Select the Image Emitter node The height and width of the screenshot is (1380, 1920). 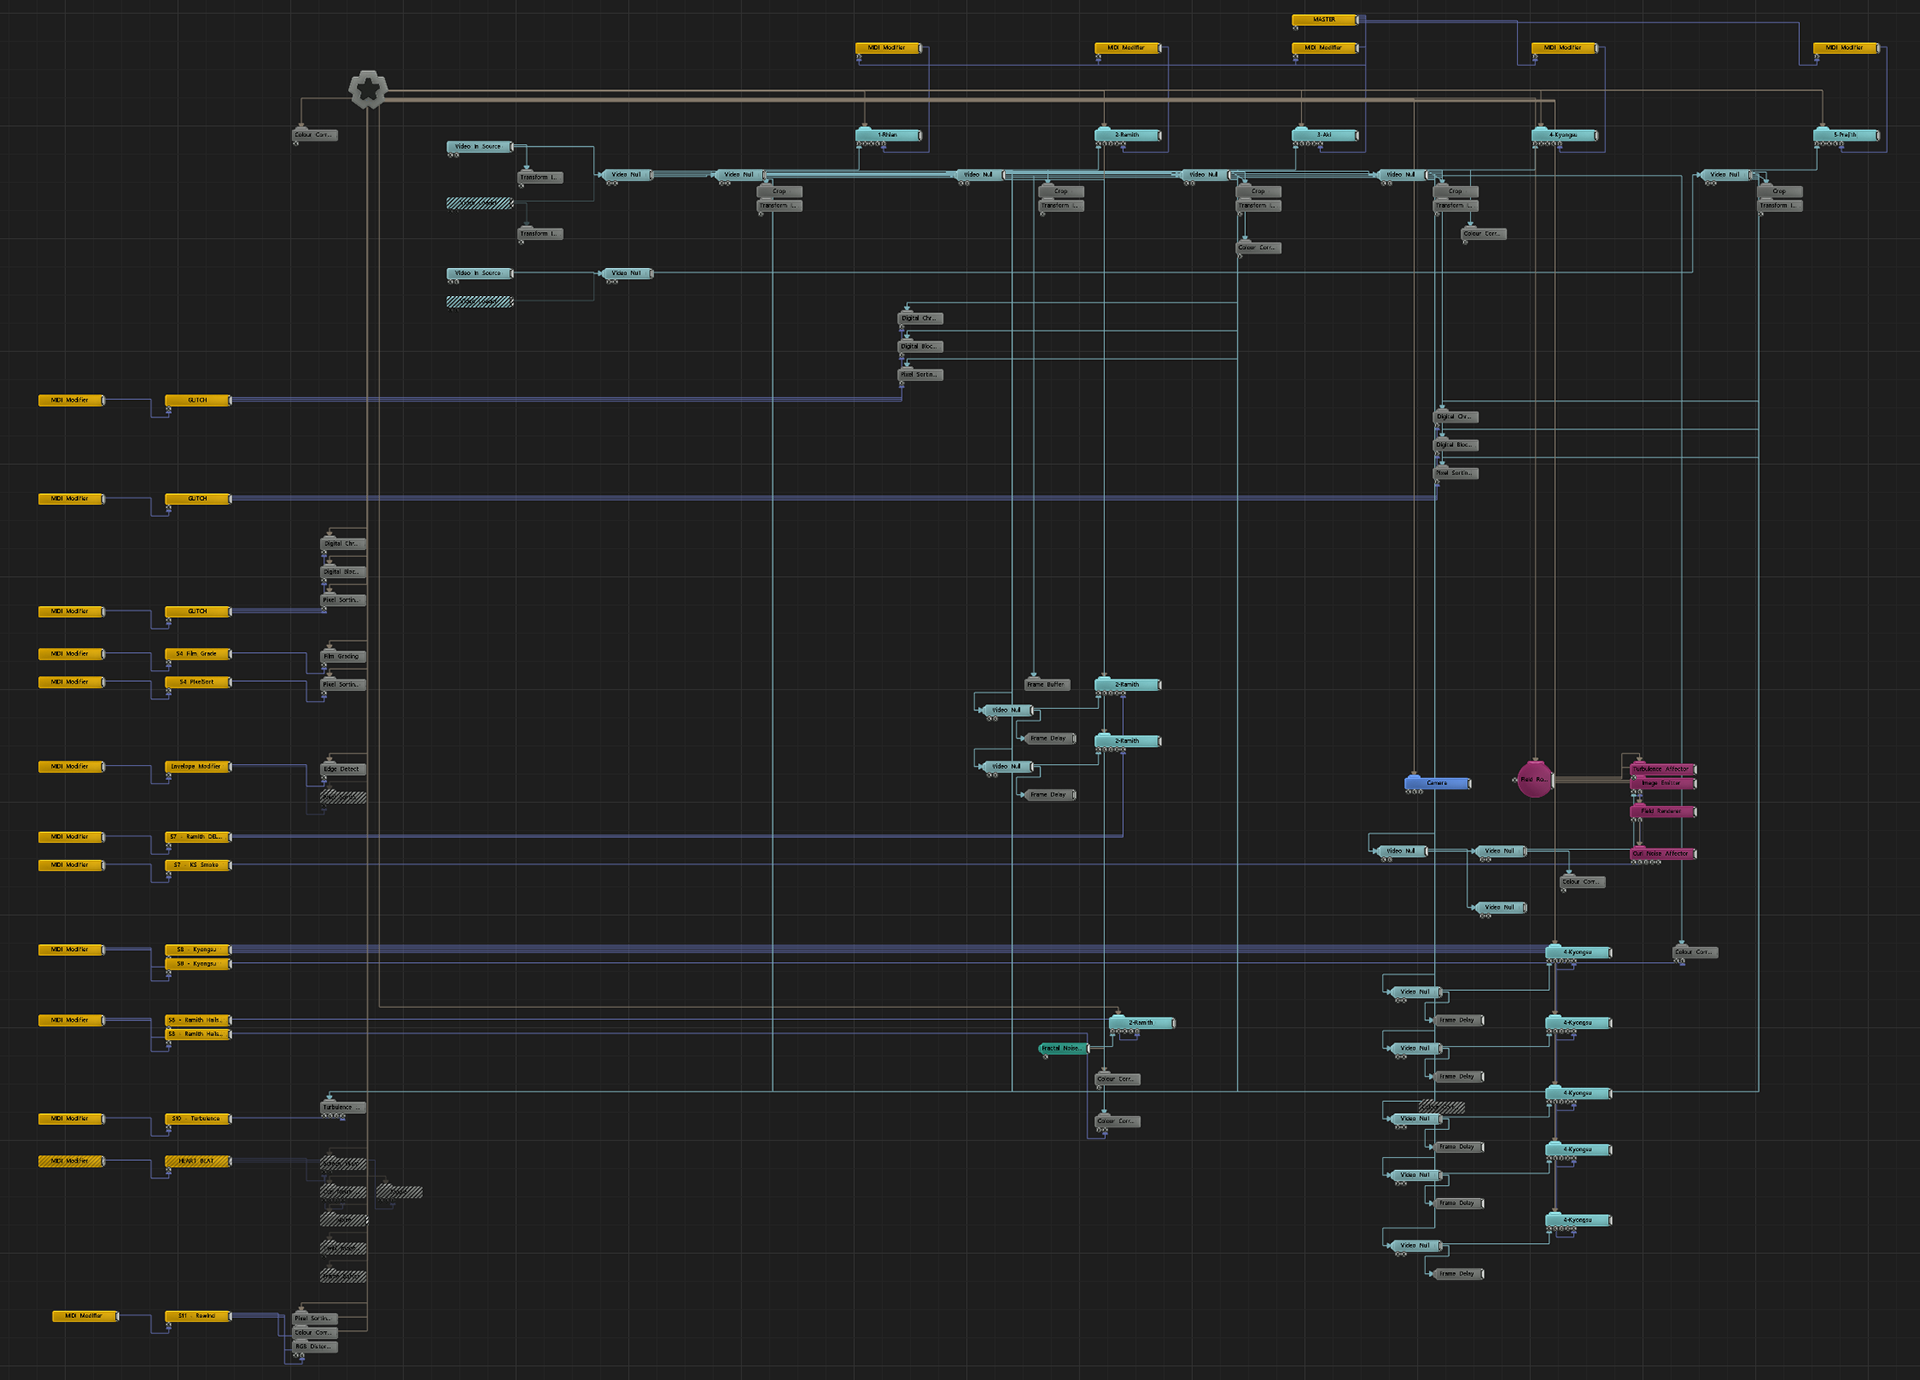point(1662,783)
